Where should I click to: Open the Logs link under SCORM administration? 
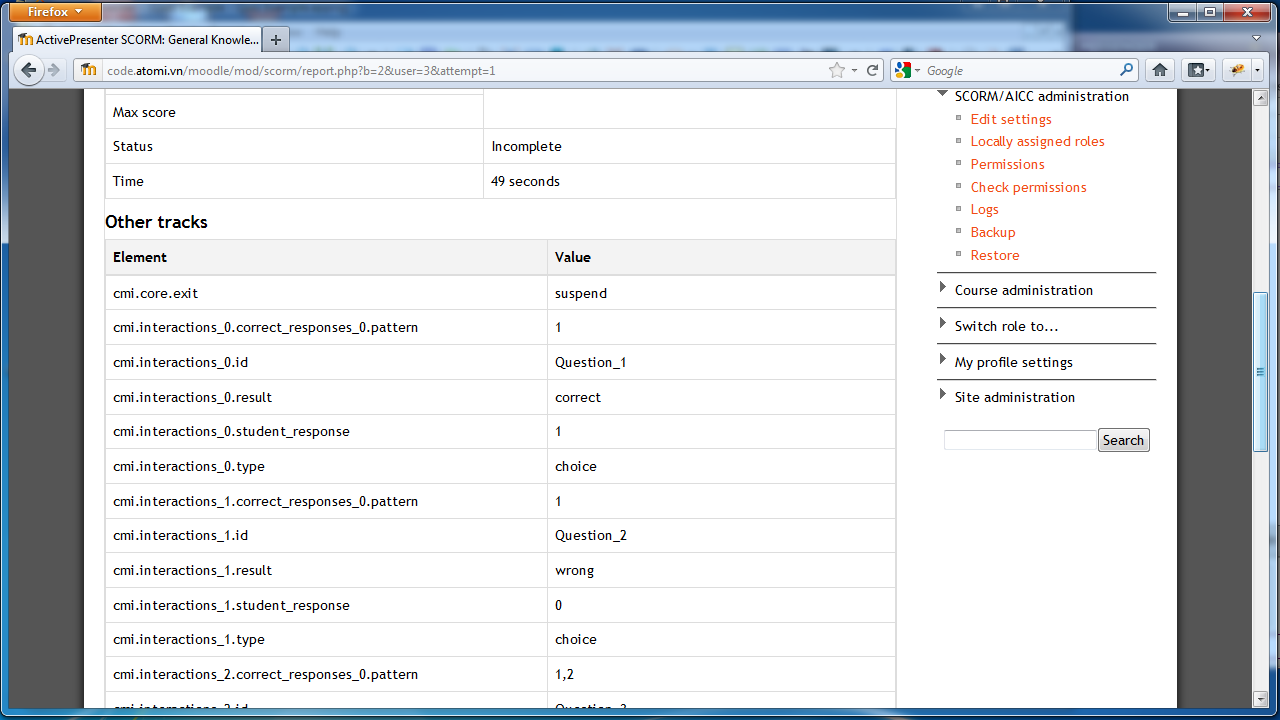[984, 209]
